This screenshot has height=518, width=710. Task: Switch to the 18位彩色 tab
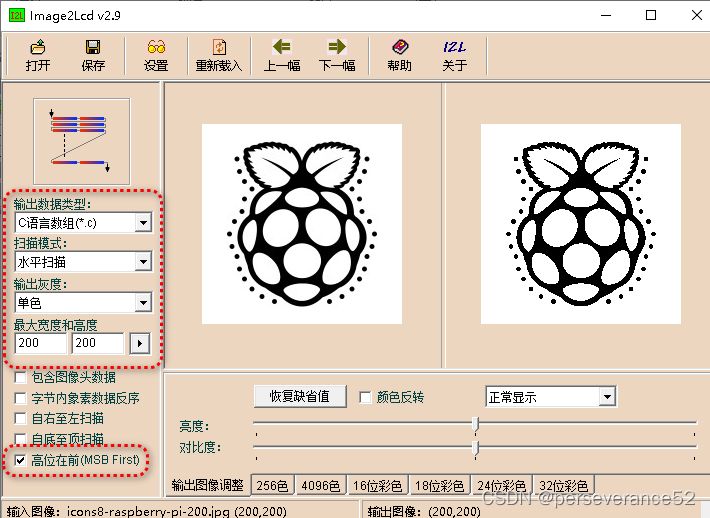[x=440, y=486]
